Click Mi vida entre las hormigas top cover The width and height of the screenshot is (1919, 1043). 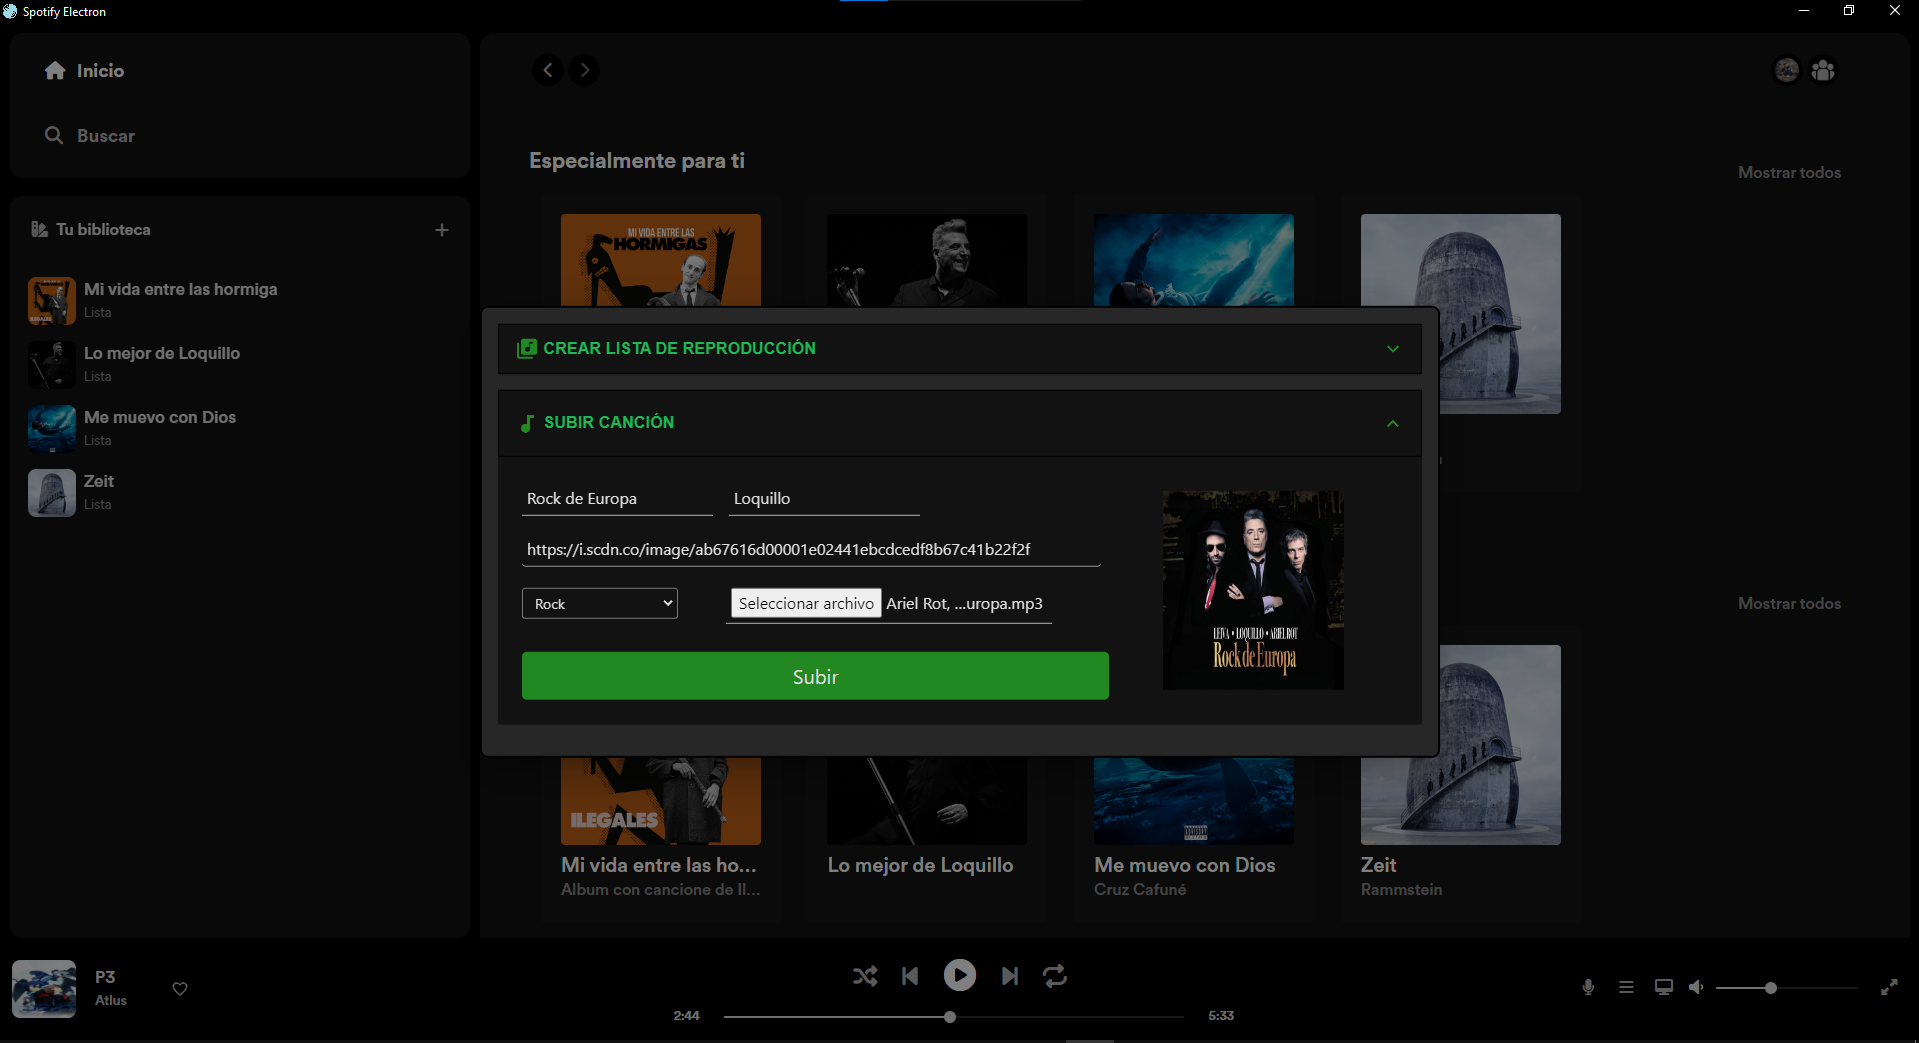[x=660, y=260]
